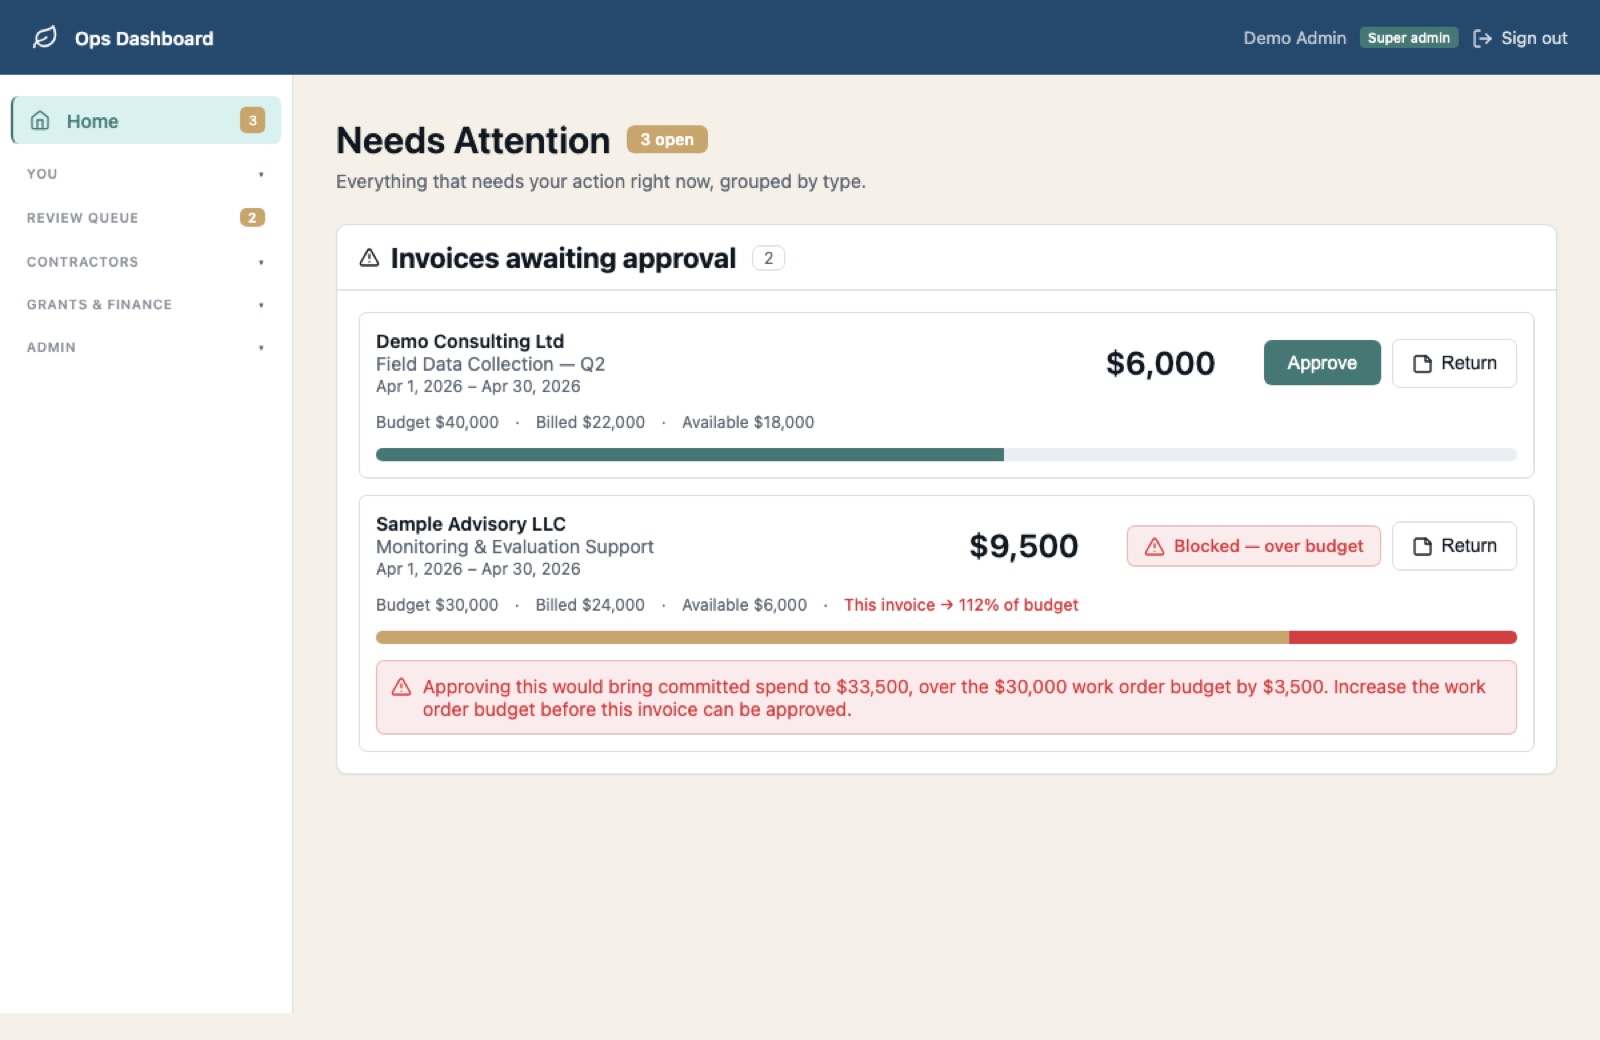Approve the Demo Consulting Ltd invoice

click(1322, 363)
